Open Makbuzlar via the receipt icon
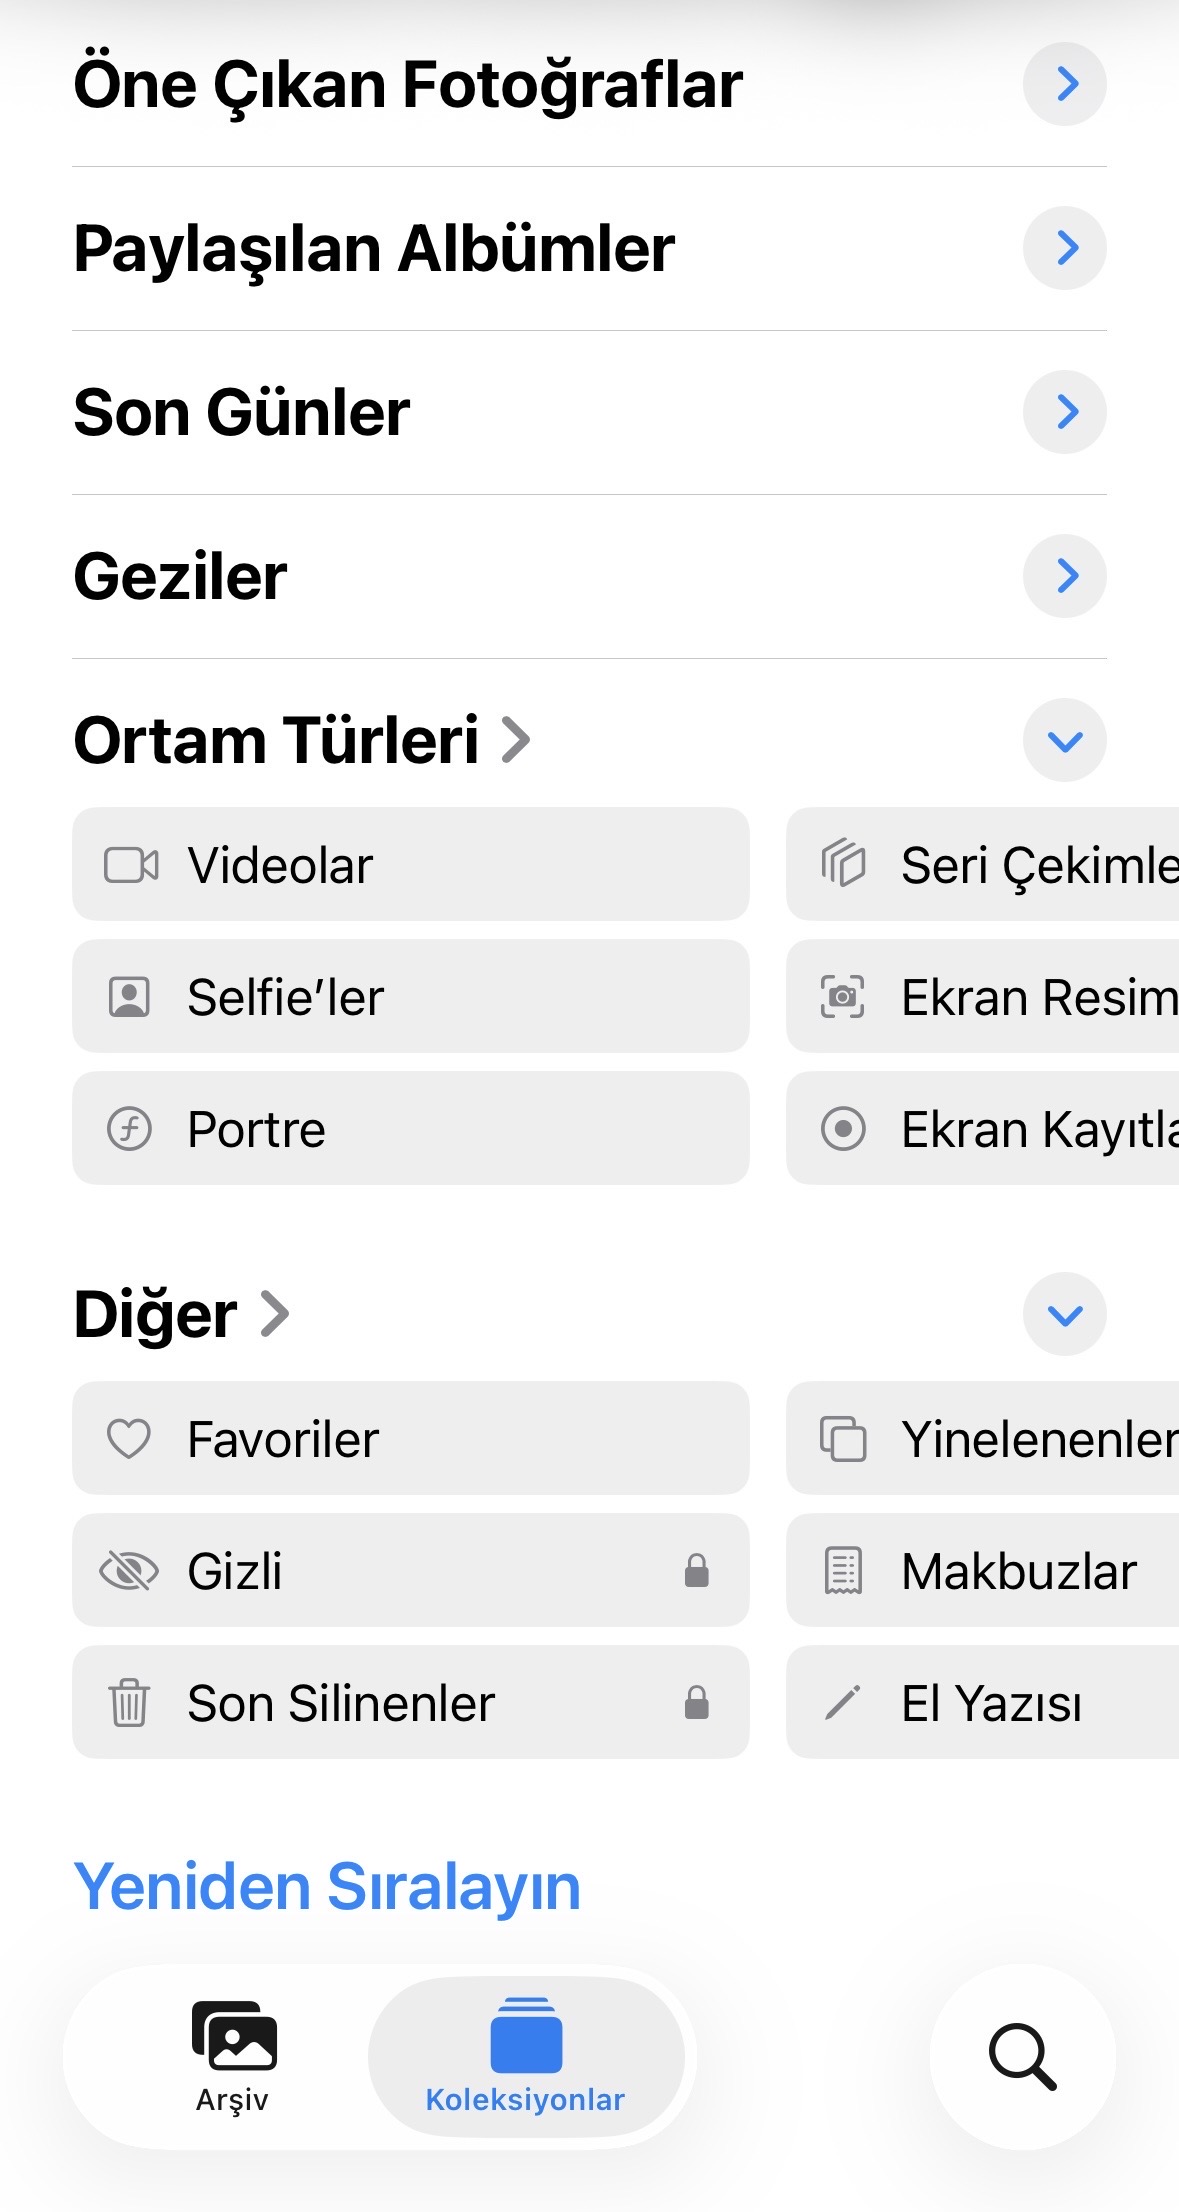This screenshot has height=2212, width=1179. click(843, 1571)
